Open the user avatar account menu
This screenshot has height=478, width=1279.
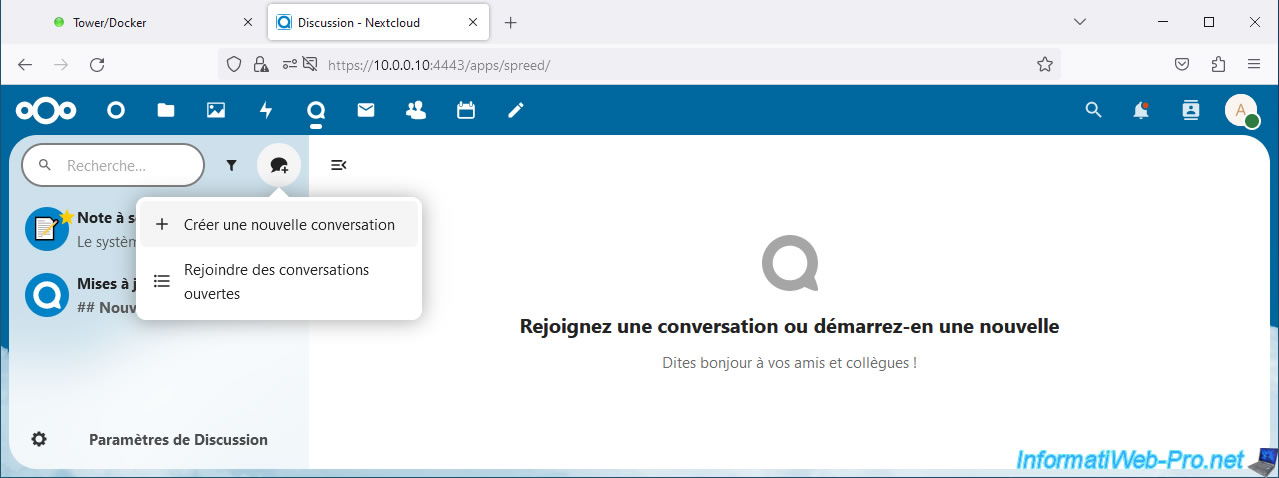coord(1241,111)
